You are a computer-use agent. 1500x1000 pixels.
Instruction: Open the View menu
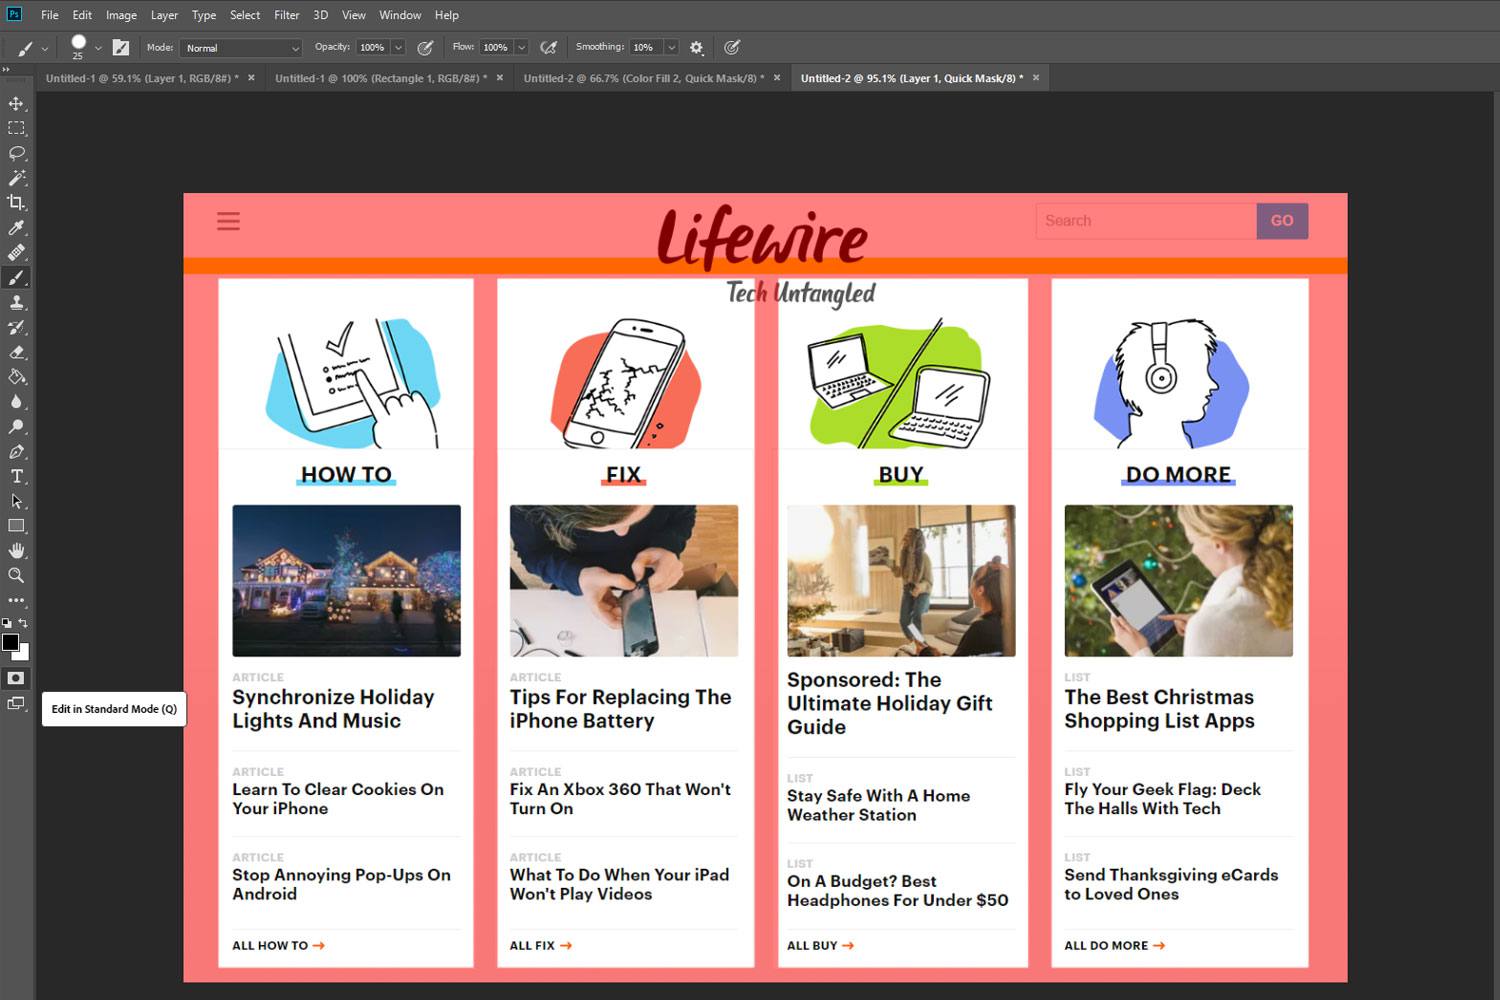coord(354,15)
